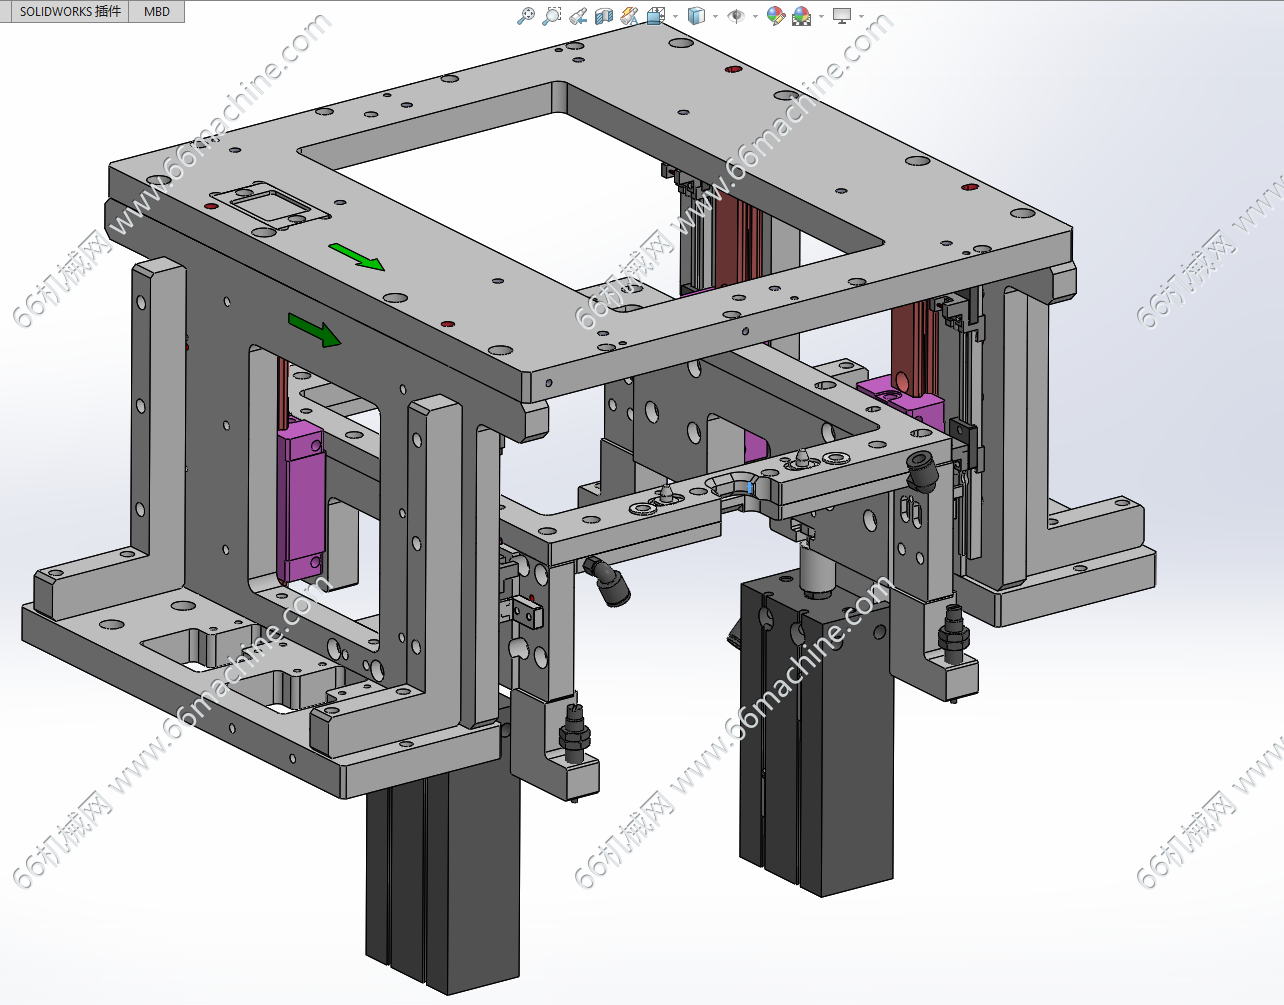
Task: Toggle the Section View tool
Action: [x=604, y=16]
